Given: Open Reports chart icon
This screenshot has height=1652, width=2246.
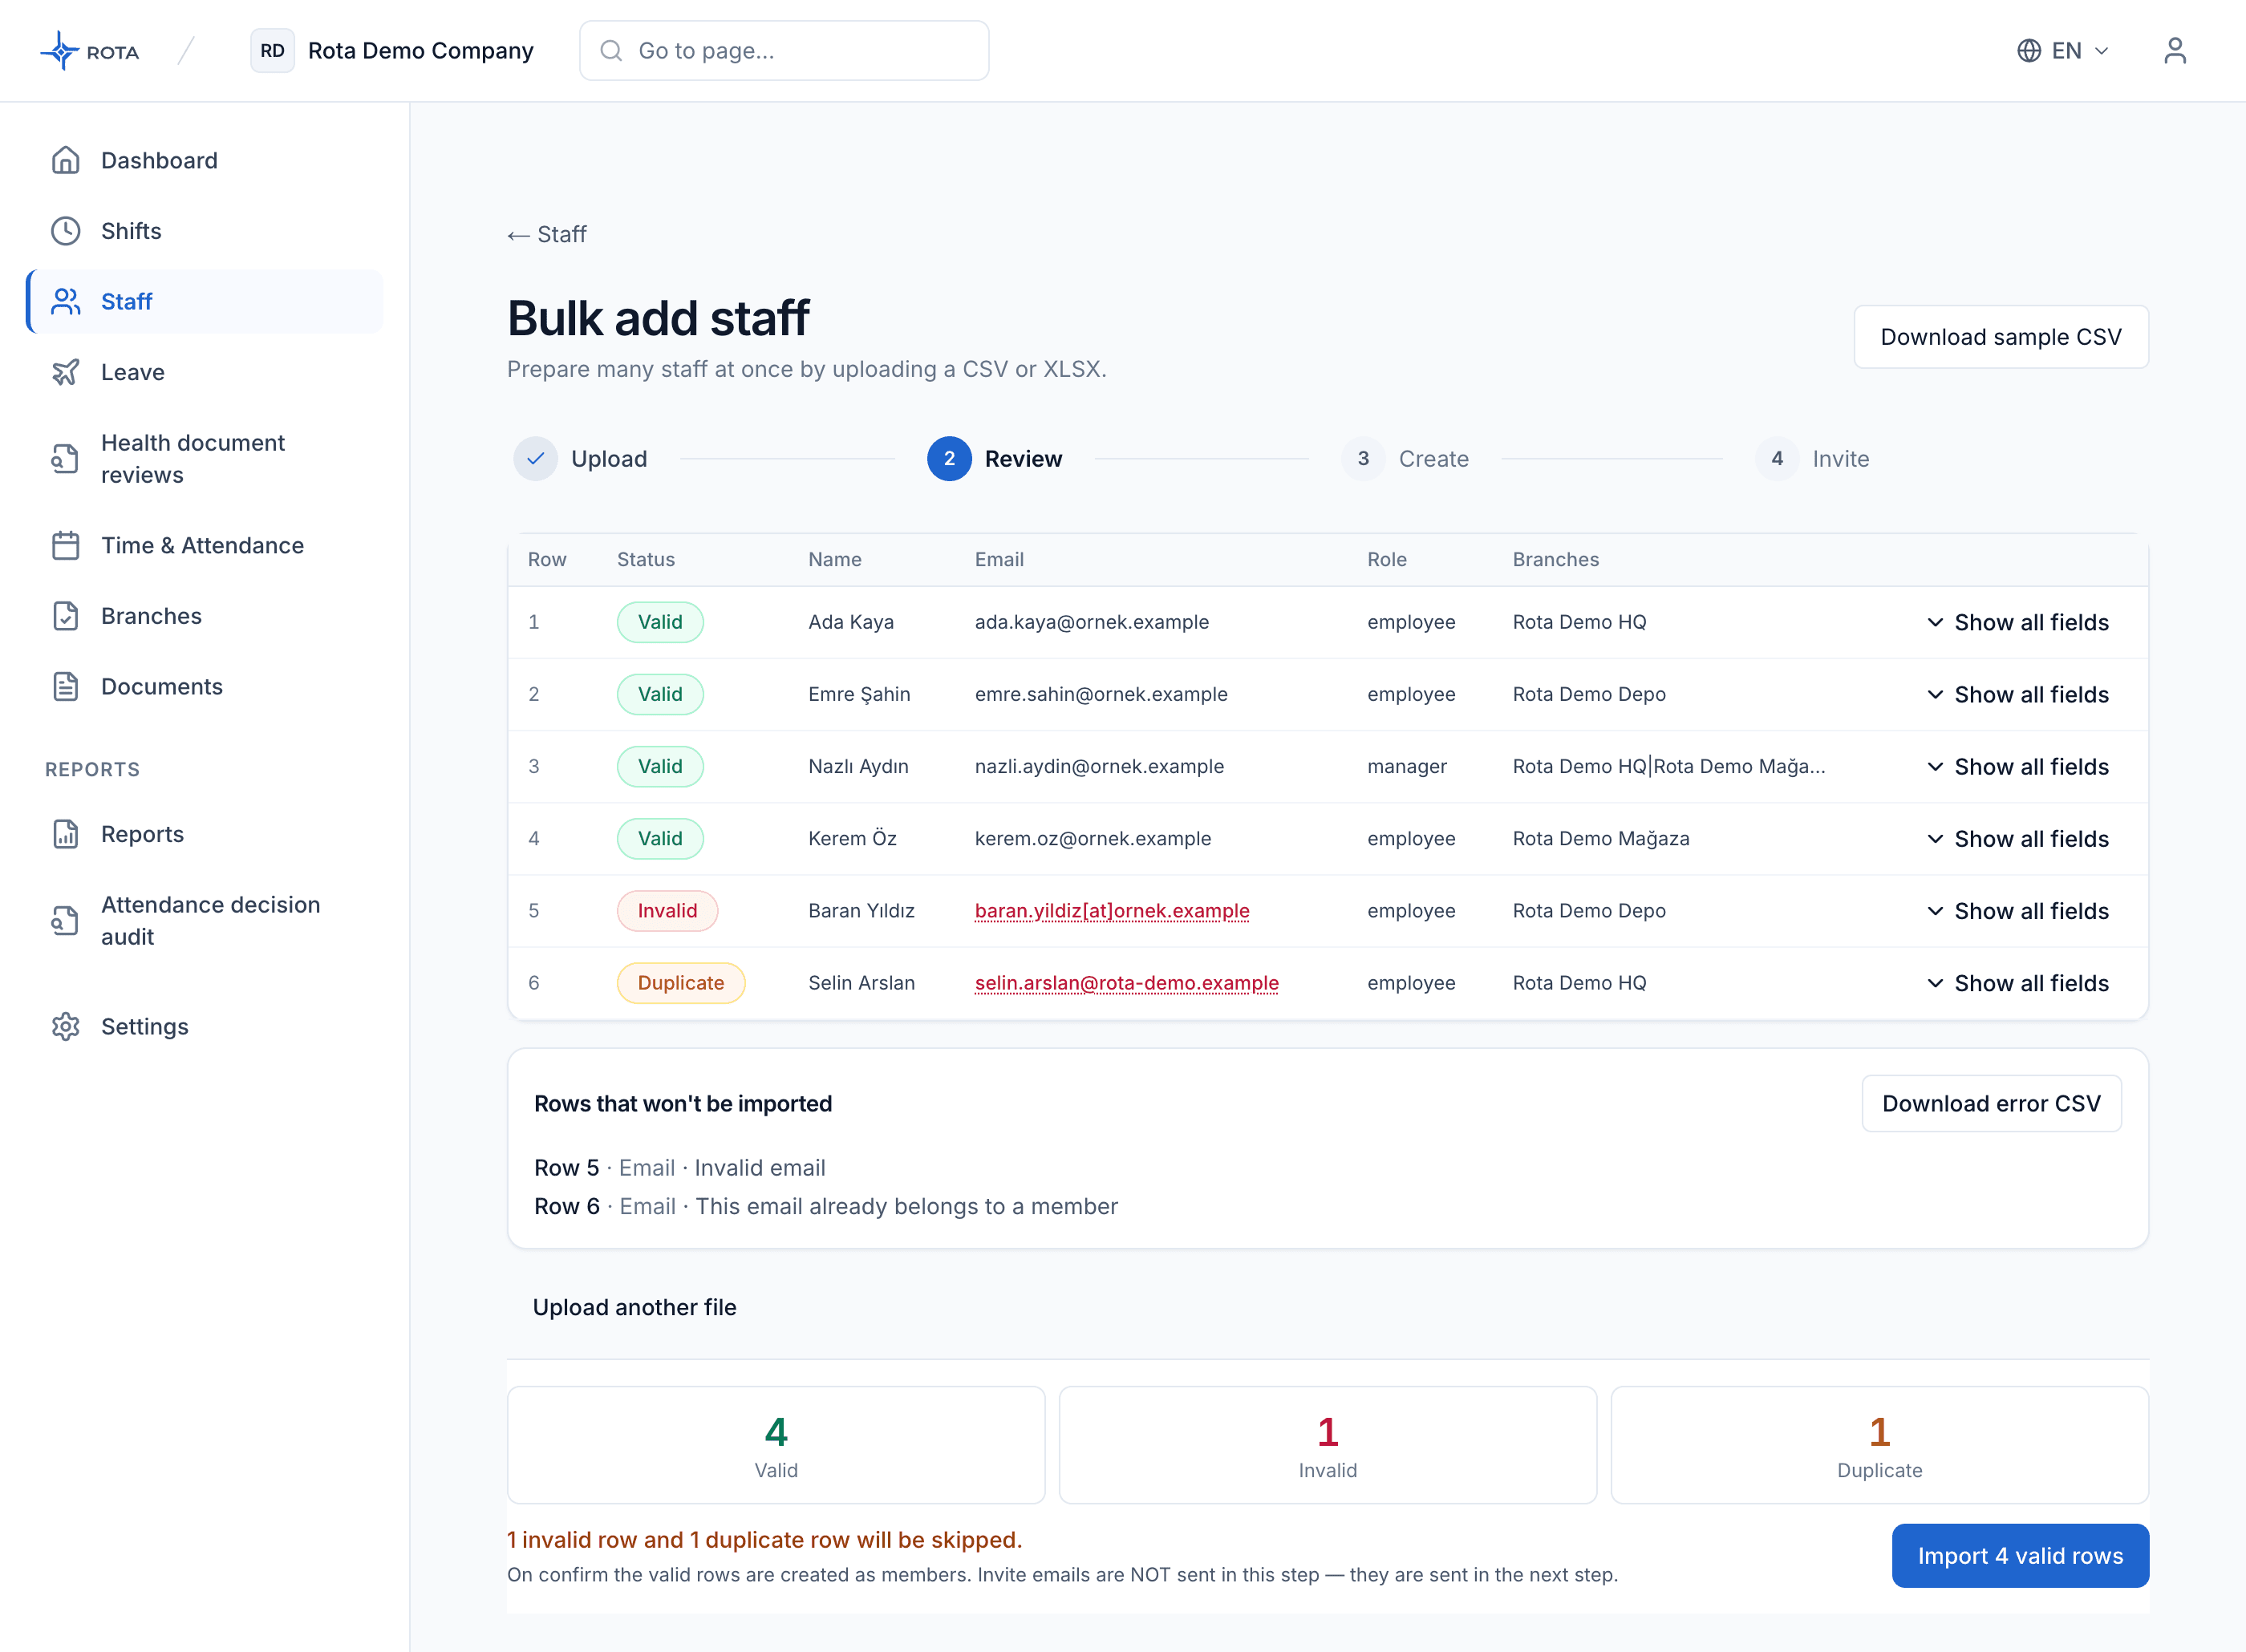Looking at the screenshot, I should (66, 834).
